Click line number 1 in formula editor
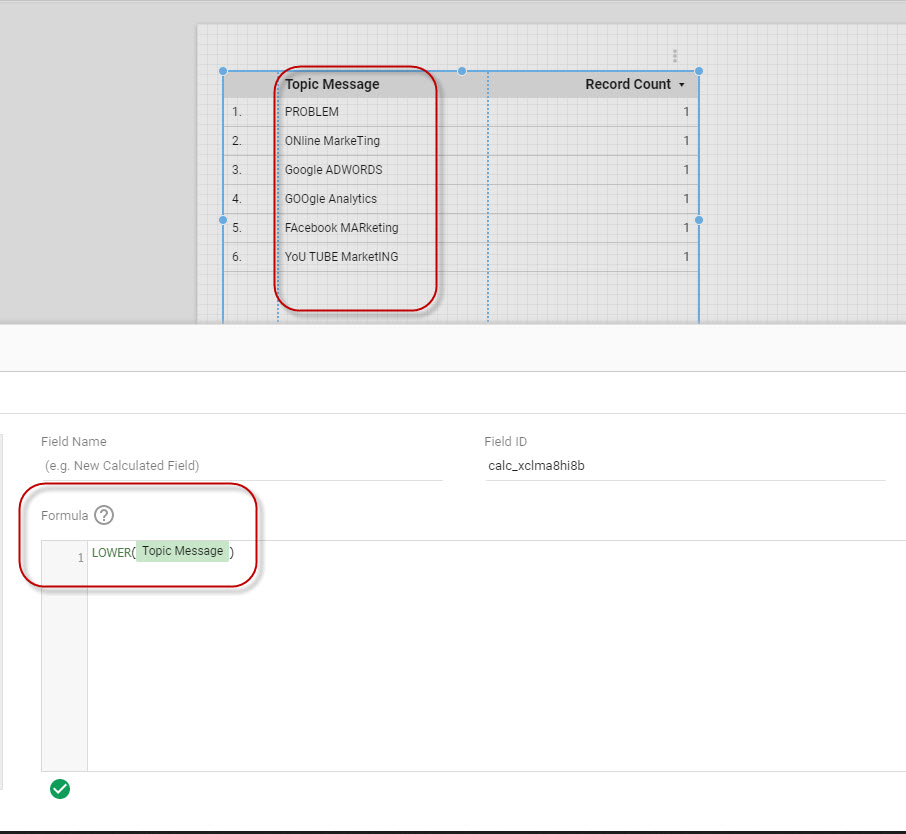 pos(80,558)
